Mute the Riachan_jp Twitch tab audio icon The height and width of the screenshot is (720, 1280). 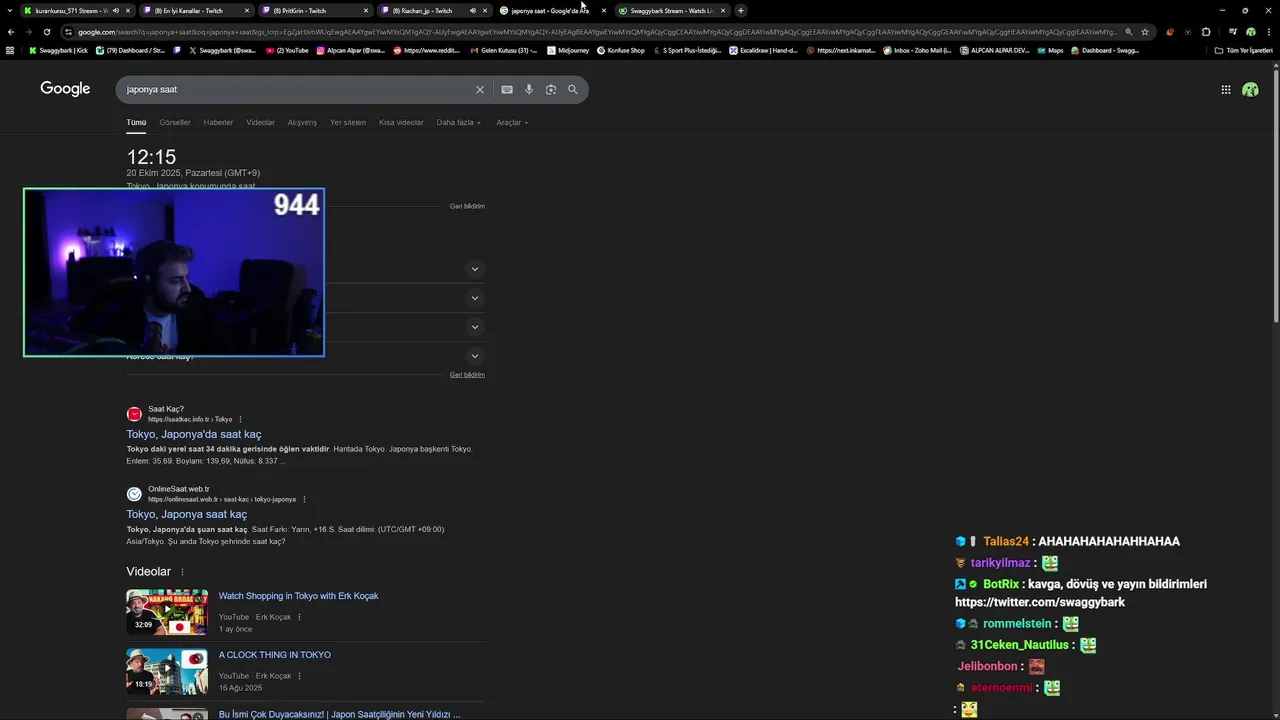[x=473, y=11]
